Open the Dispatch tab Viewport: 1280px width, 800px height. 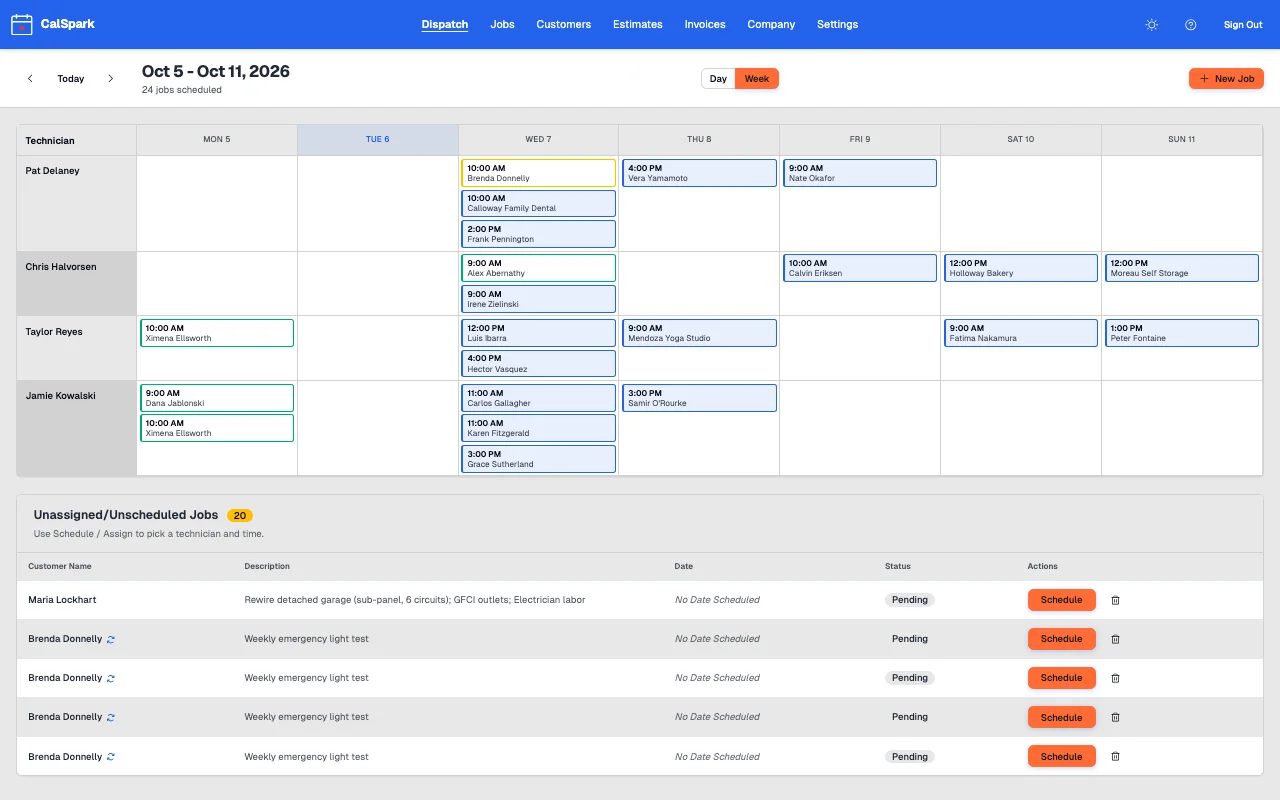[445, 24]
